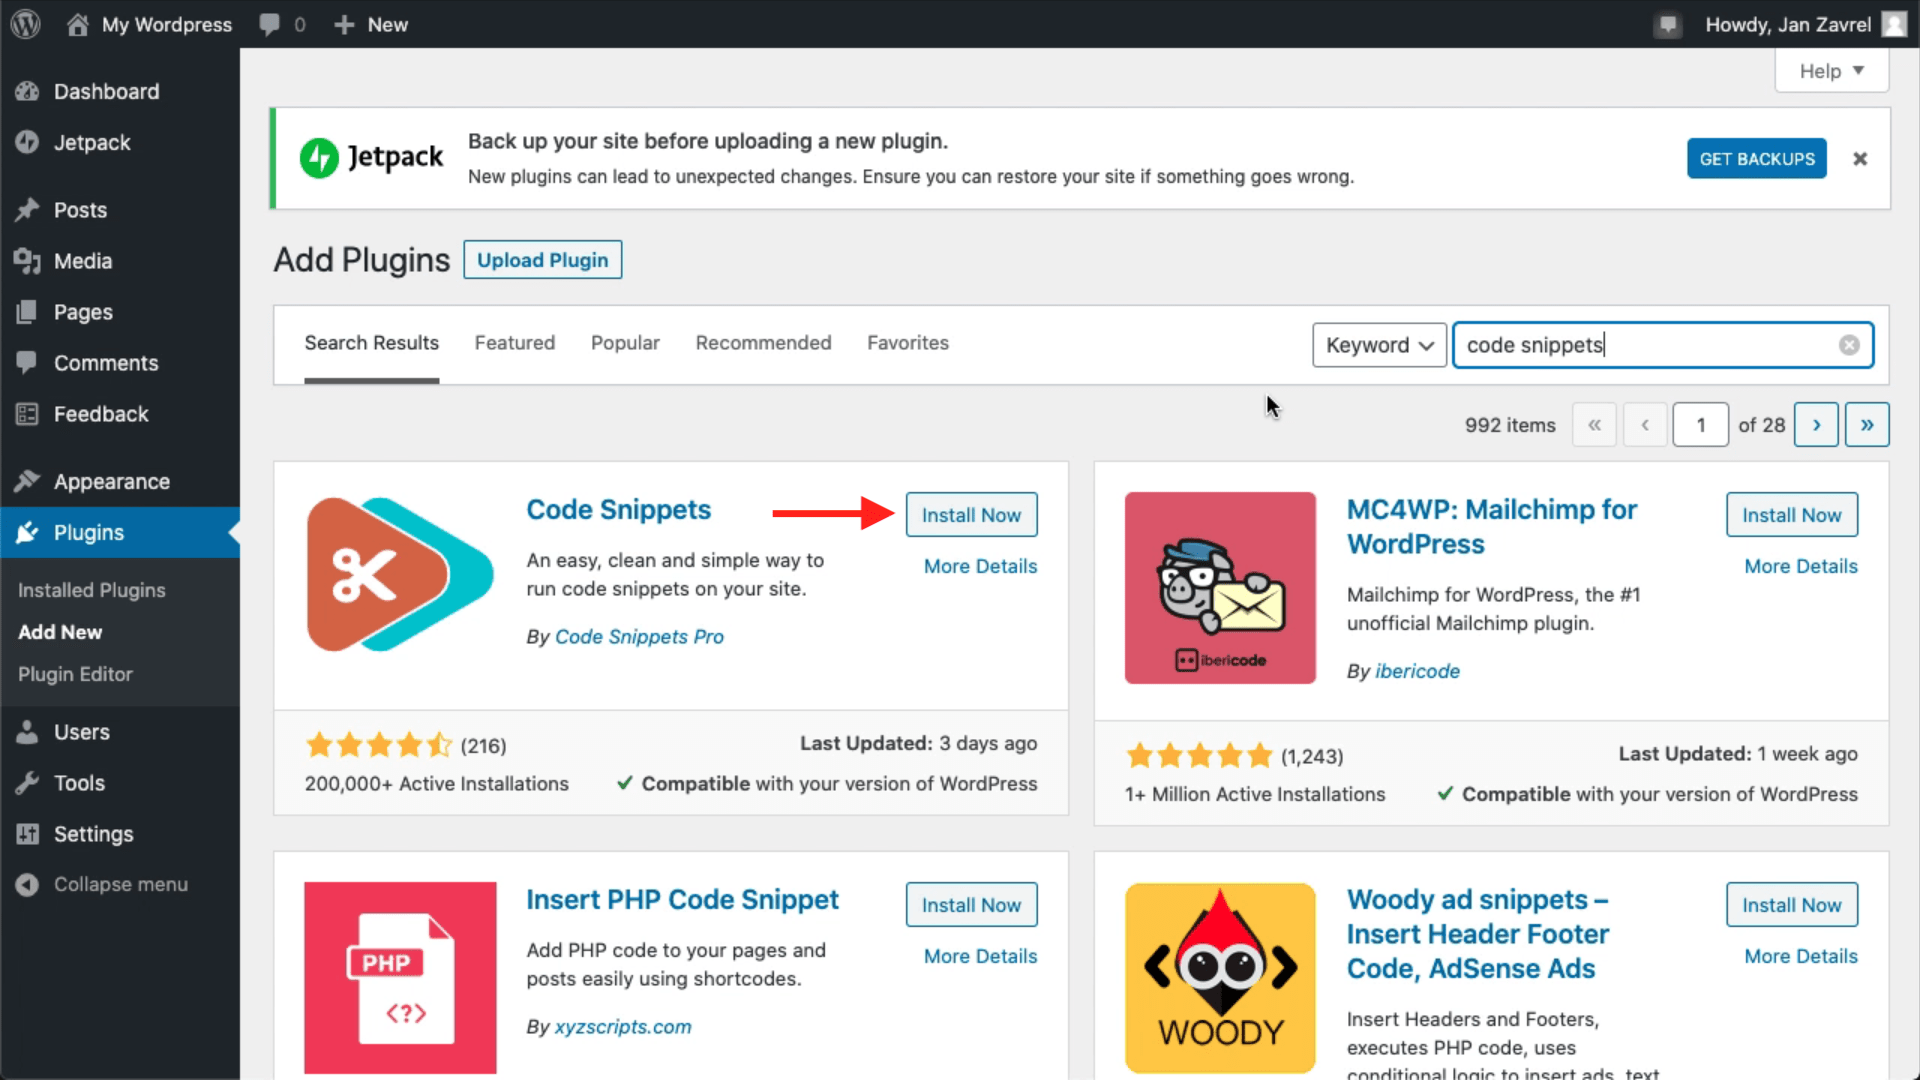Screen dimensions: 1920x1080
Task: Switch to Favorites plugins tab
Action: pyautogui.click(x=908, y=343)
